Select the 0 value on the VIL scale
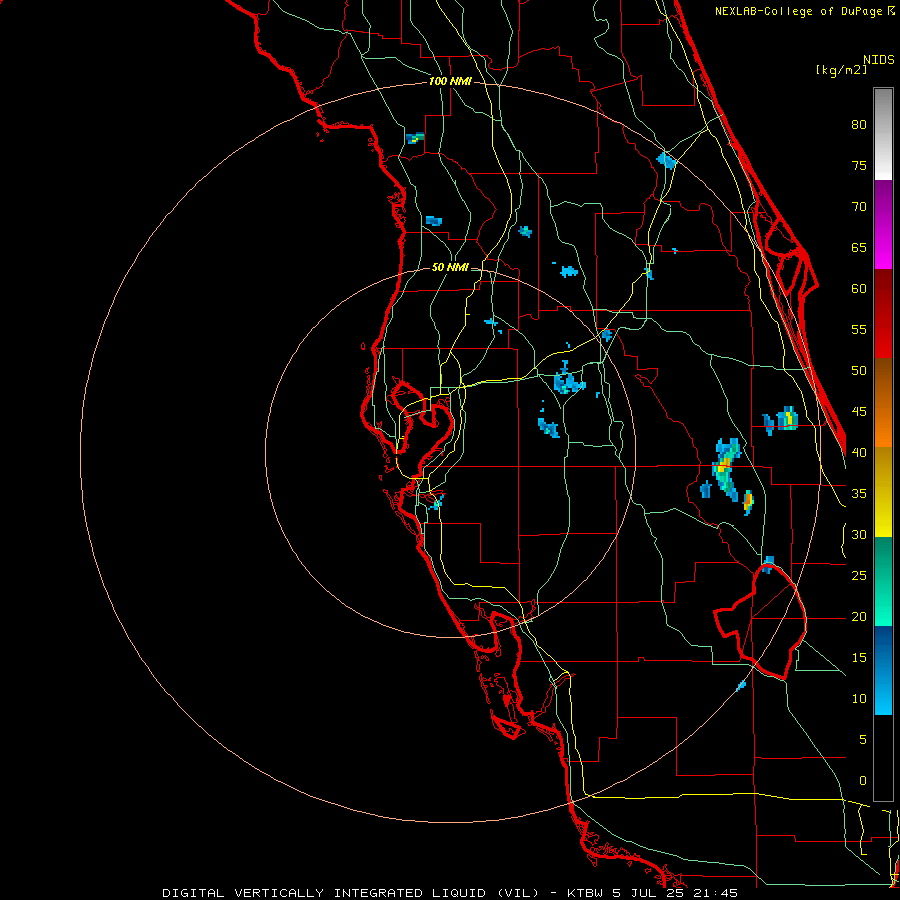900x900 pixels. 863,781
